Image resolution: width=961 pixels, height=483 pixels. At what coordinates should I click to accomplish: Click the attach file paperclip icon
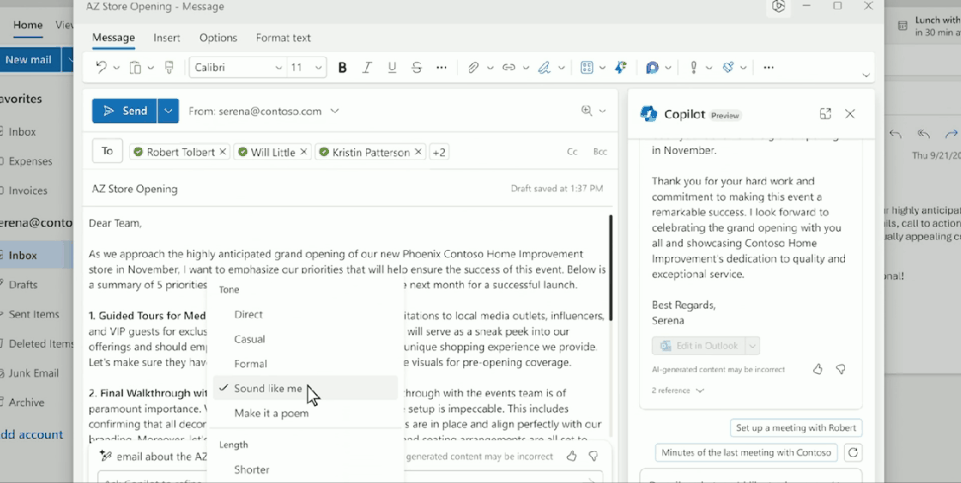[473, 68]
